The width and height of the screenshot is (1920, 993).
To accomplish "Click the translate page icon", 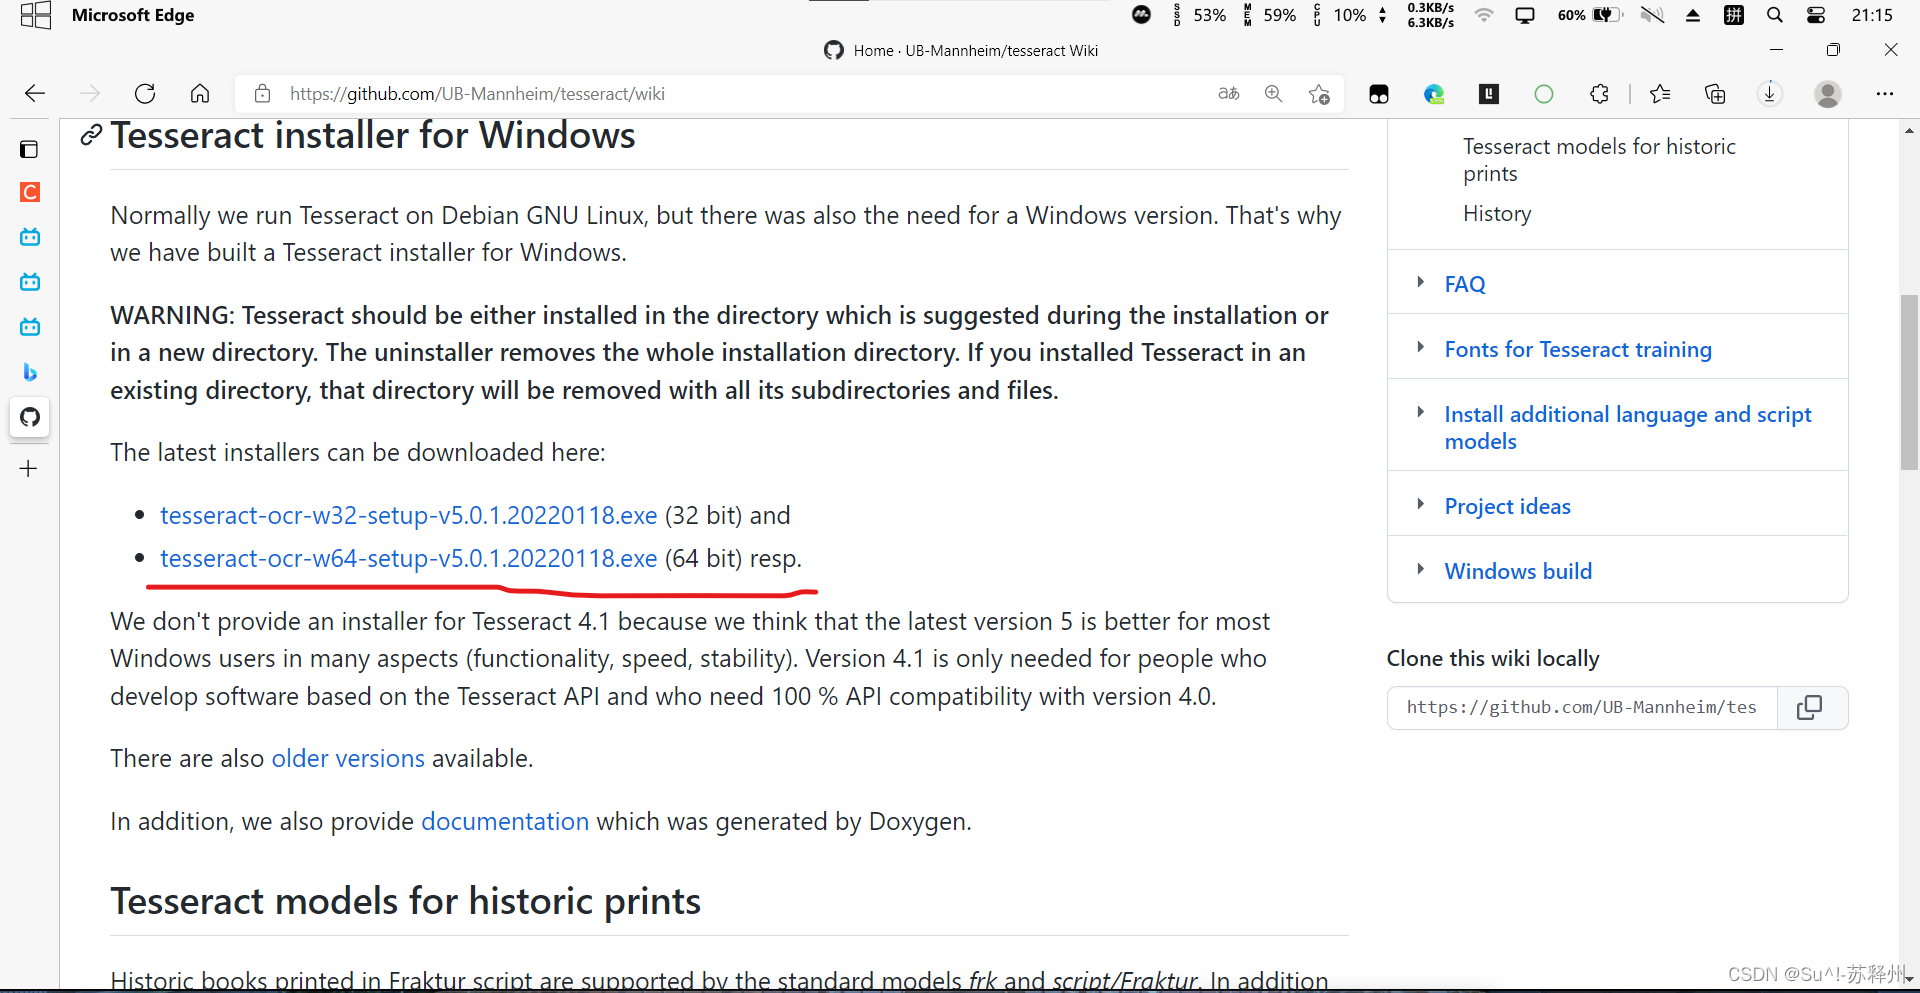I will click(1229, 94).
